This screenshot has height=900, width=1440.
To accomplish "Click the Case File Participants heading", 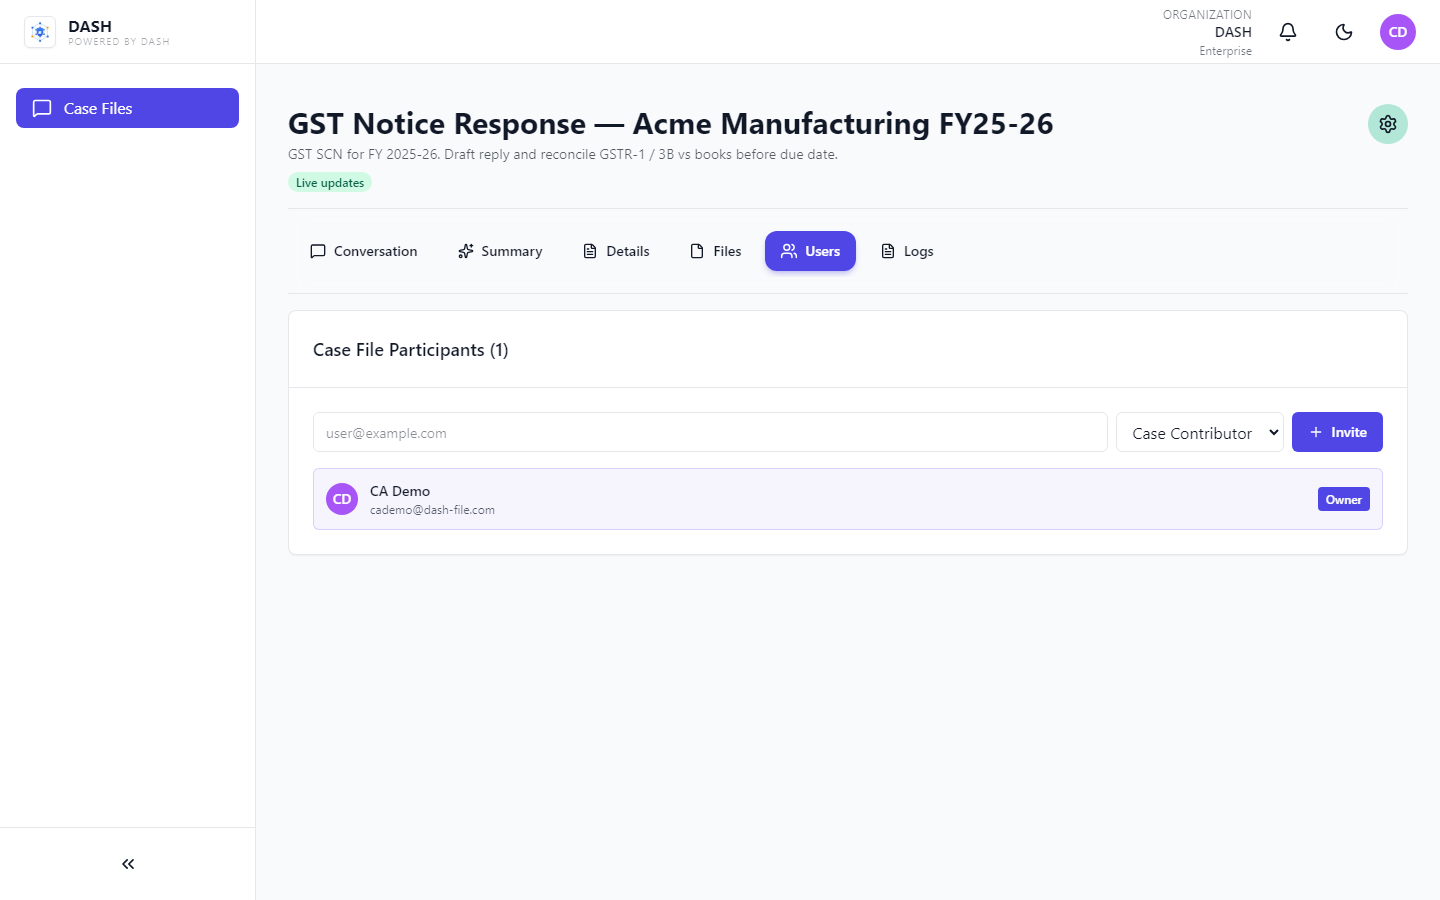I will (x=411, y=350).
